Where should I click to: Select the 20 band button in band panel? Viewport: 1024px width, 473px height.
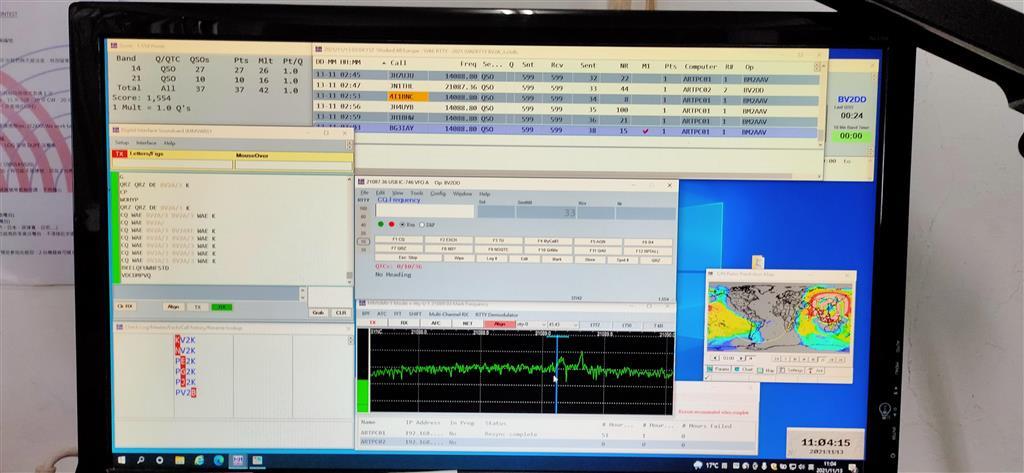click(x=364, y=233)
